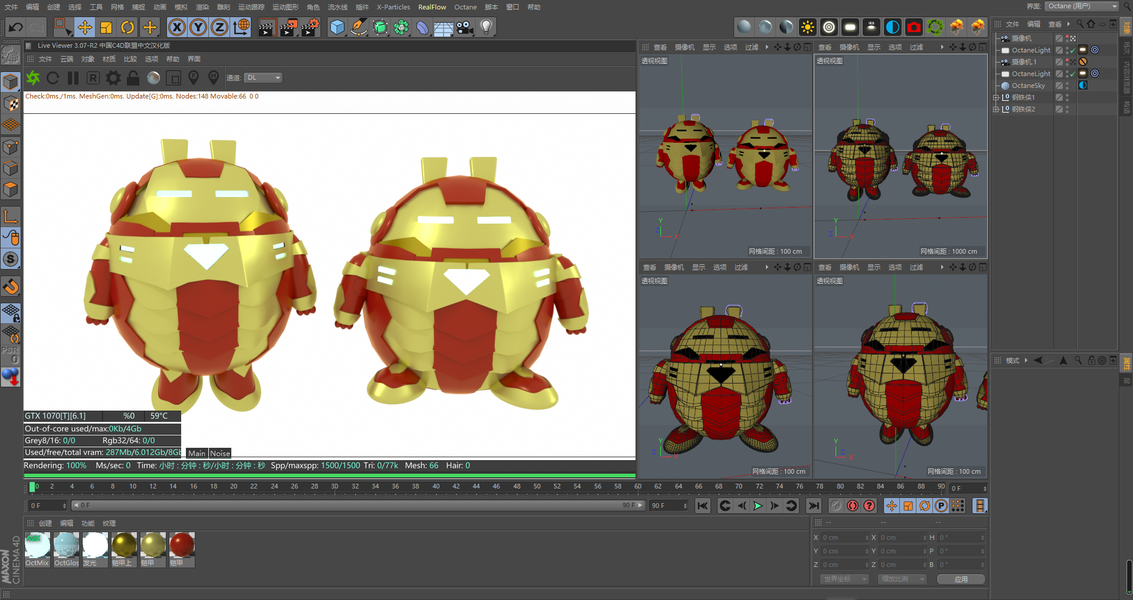This screenshot has width=1133, height=600.
Task: Select the red material sphere thumbnail
Action: (182, 549)
